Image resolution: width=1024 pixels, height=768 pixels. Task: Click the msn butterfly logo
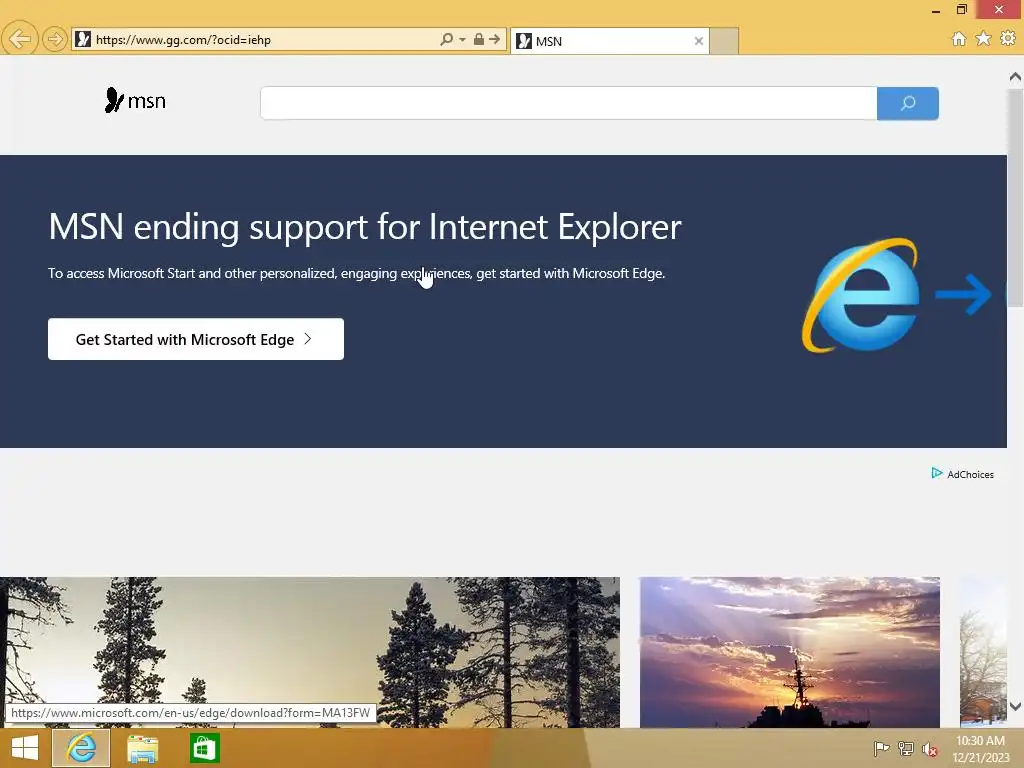click(135, 101)
